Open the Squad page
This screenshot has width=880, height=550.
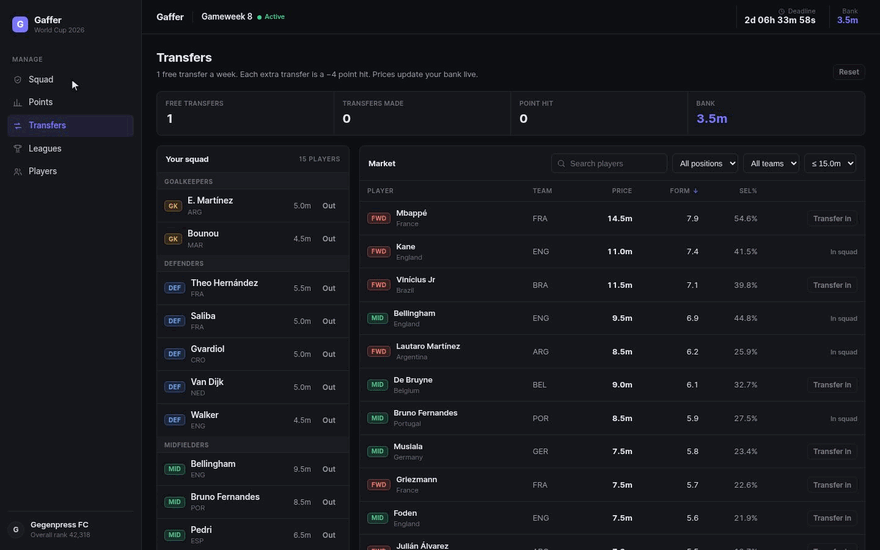[71, 80]
